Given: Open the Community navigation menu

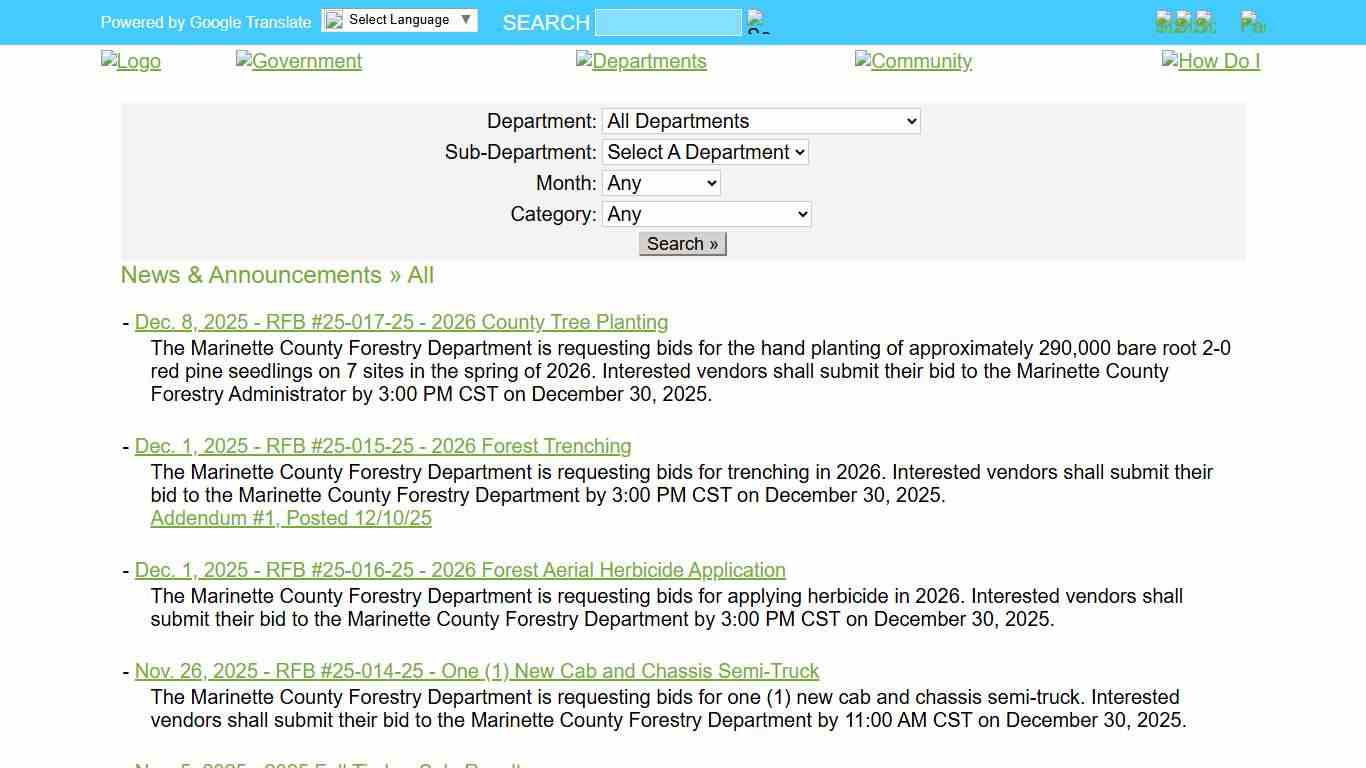Looking at the screenshot, I should click(913, 61).
